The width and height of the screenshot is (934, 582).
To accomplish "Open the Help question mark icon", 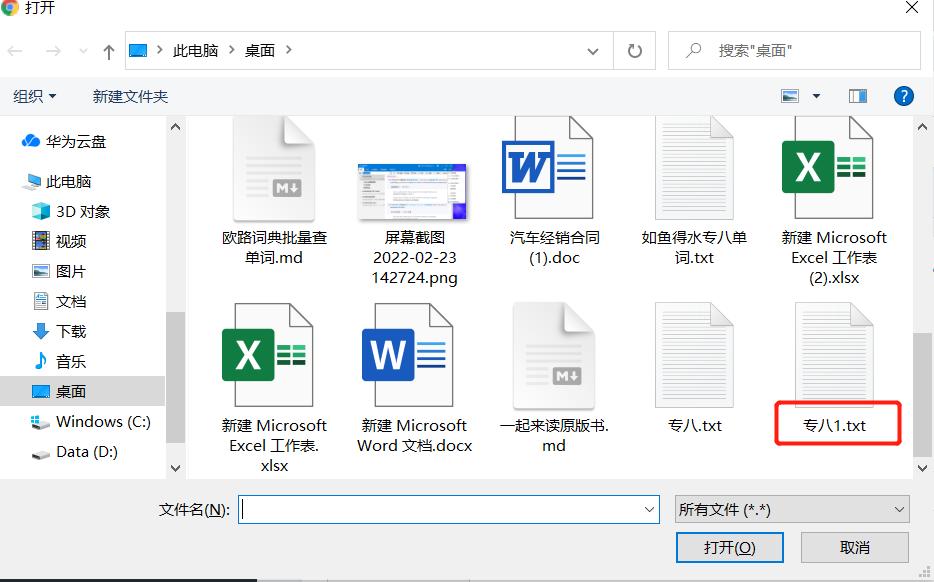I will 903,96.
